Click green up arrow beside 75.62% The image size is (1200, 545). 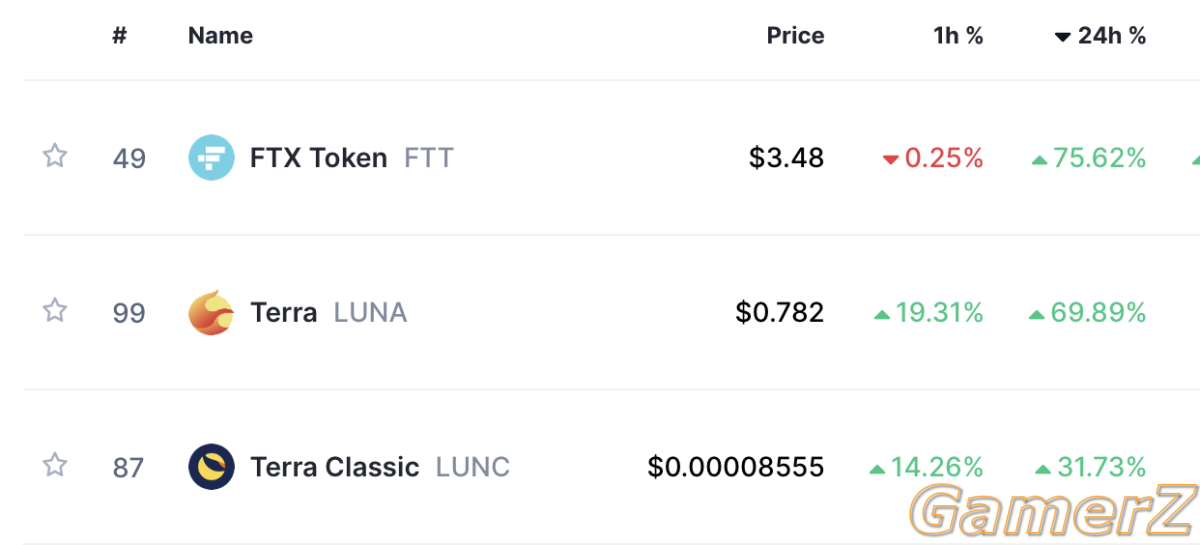[x=1039, y=159]
